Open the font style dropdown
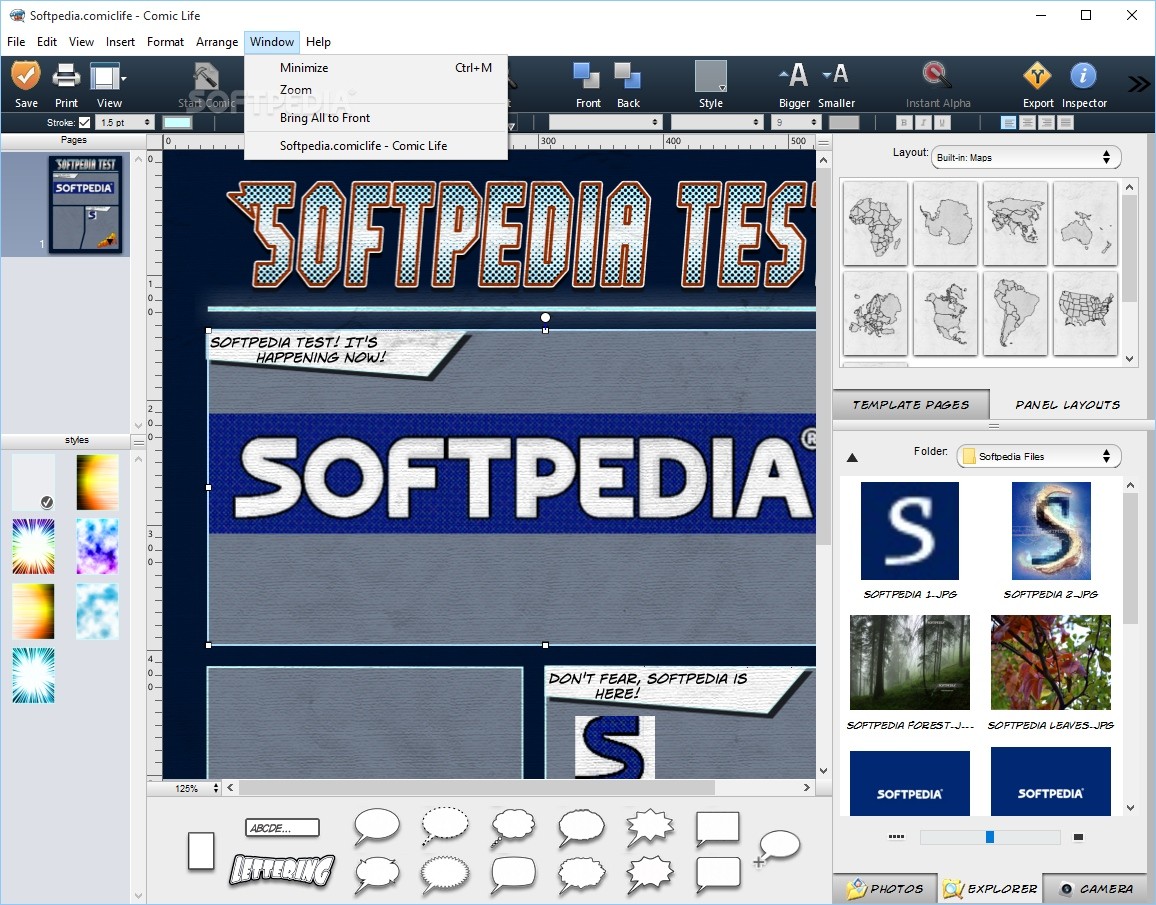The width and height of the screenshot is (1156, 905). (x=716, y=122)
